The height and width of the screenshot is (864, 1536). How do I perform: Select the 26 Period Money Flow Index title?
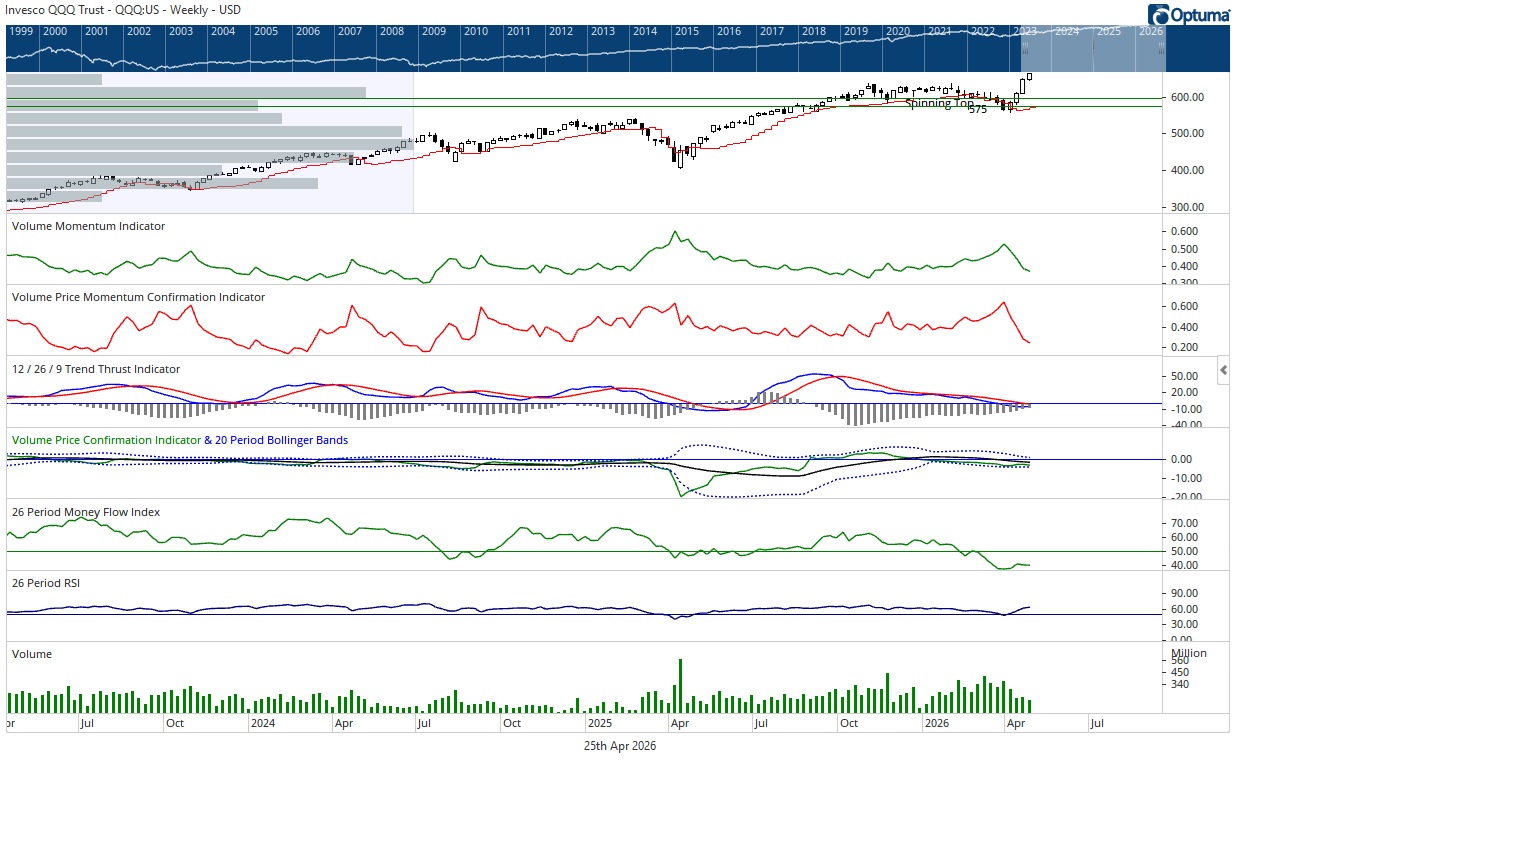click(86, 512)
